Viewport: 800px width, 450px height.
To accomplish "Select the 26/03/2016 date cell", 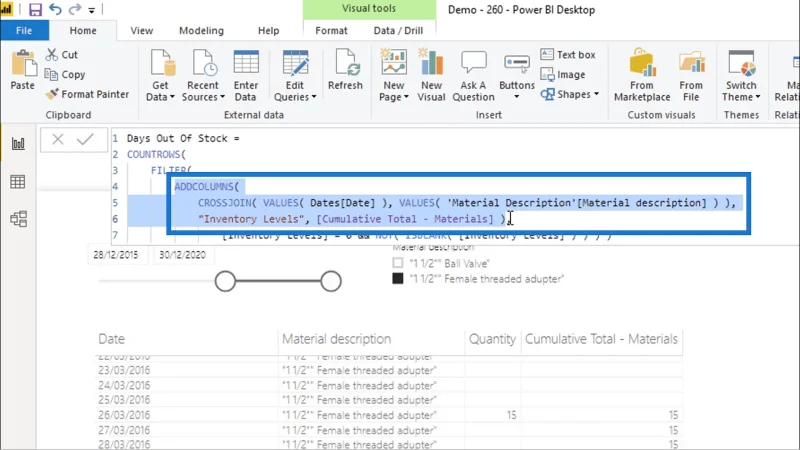I will (124, 415).
